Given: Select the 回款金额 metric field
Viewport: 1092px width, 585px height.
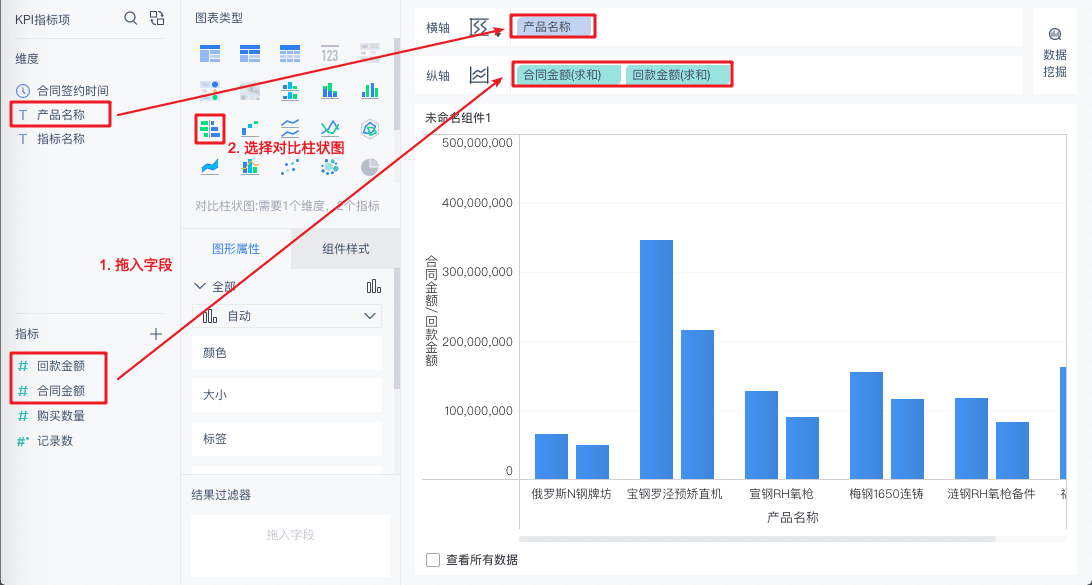Looking at the screenshot, I should click(x=61, y=366).
